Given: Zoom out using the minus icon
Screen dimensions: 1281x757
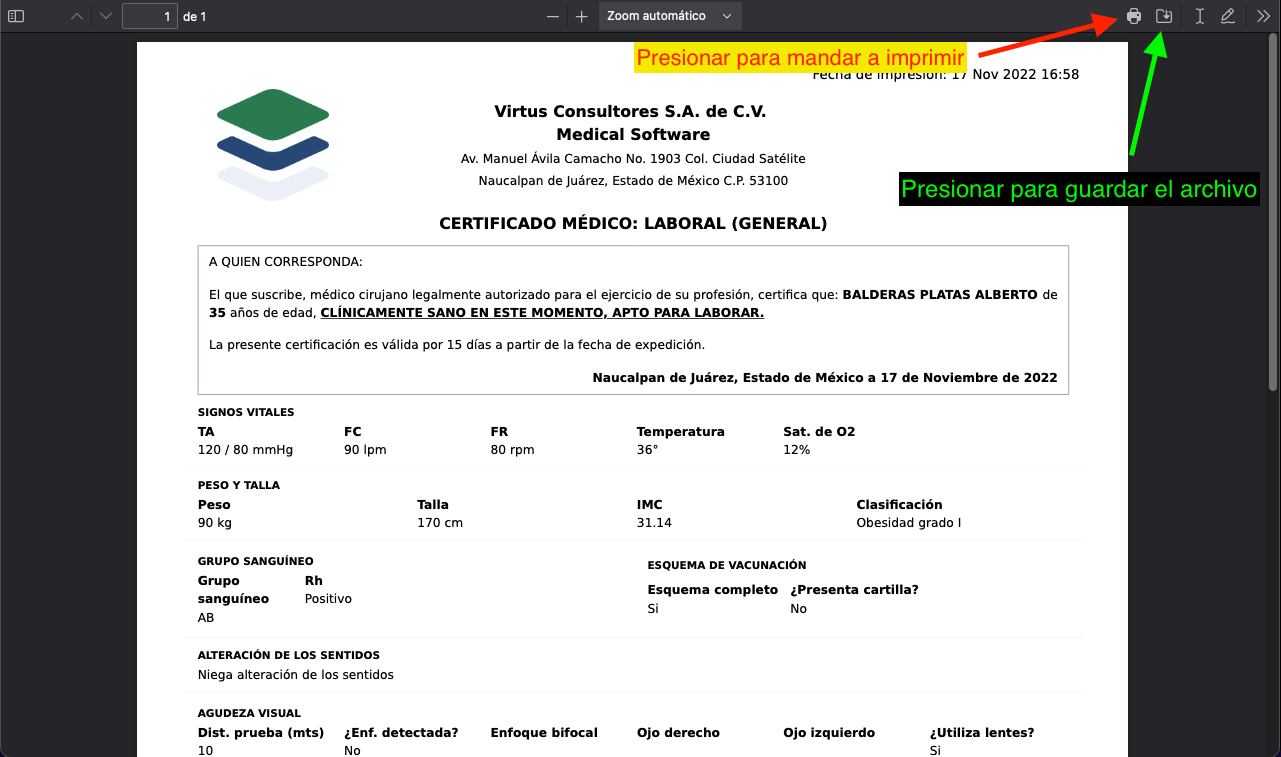Looking at the screenshot, I should click(553, 16).
